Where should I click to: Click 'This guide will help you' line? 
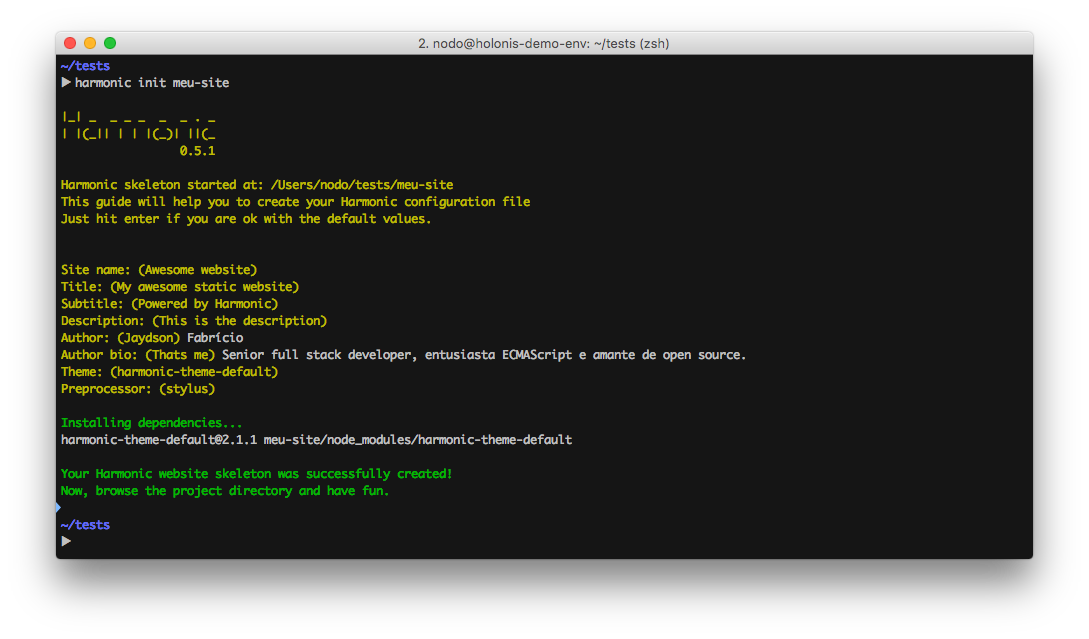[x=295, y=202]
